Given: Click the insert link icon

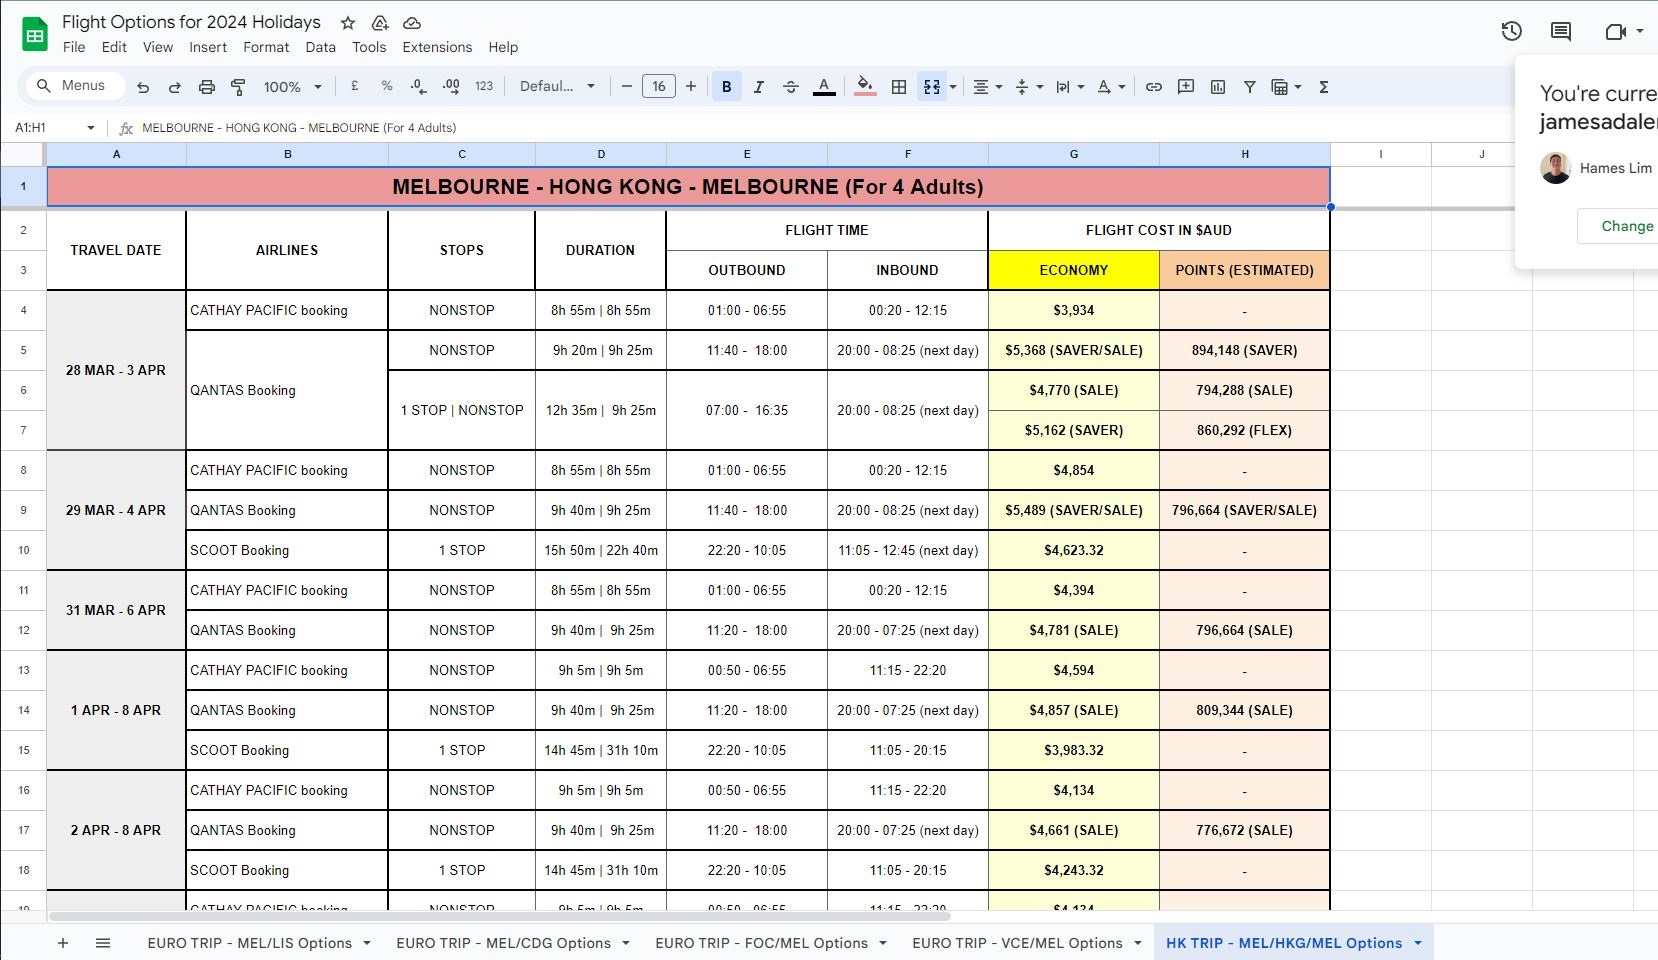Looking at the screenshot, I should coord(1153,87).
